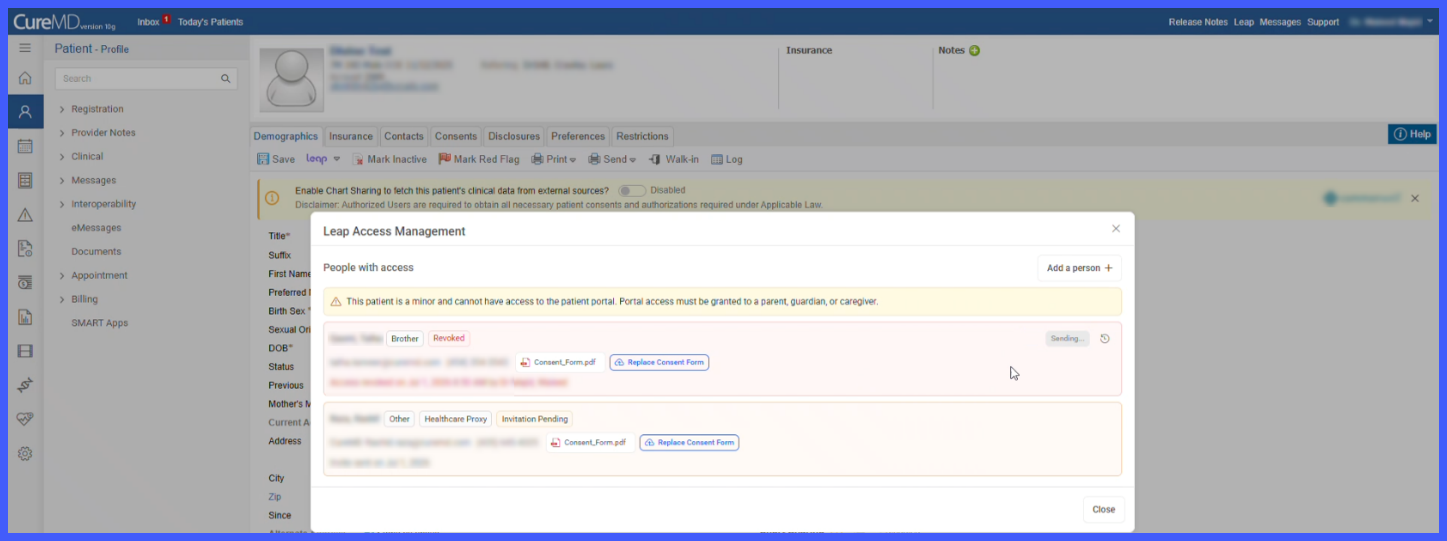This screenshot has height=541, width=1447.
Task: Click the patient Search input field
Action: (146, 78)
